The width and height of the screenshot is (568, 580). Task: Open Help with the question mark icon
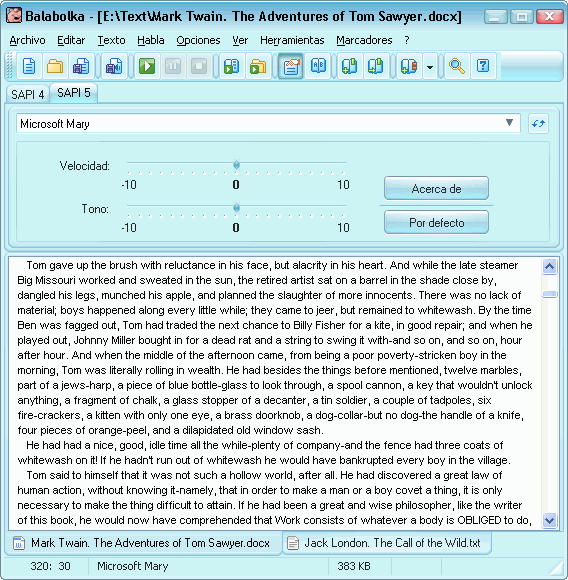[483, 67]
